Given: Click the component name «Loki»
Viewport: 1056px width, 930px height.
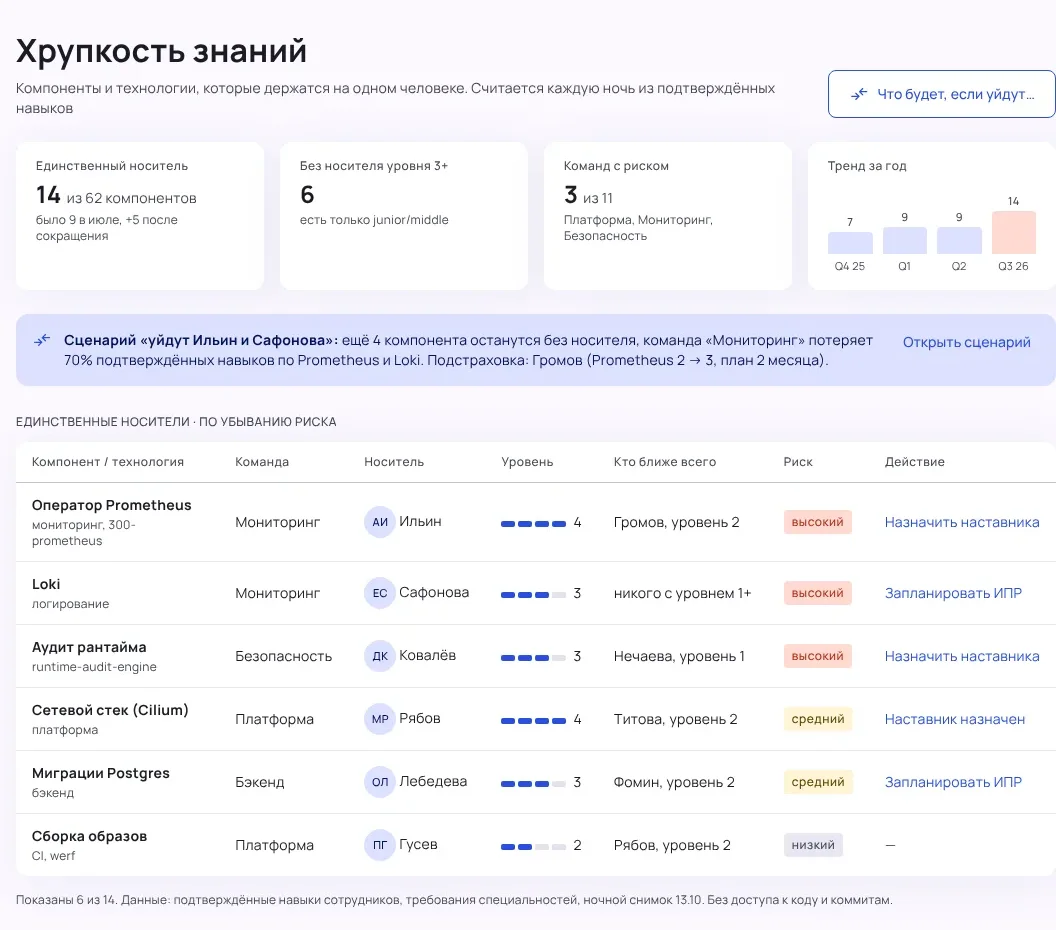Looking at the screenshot, I should pos(46,584).
